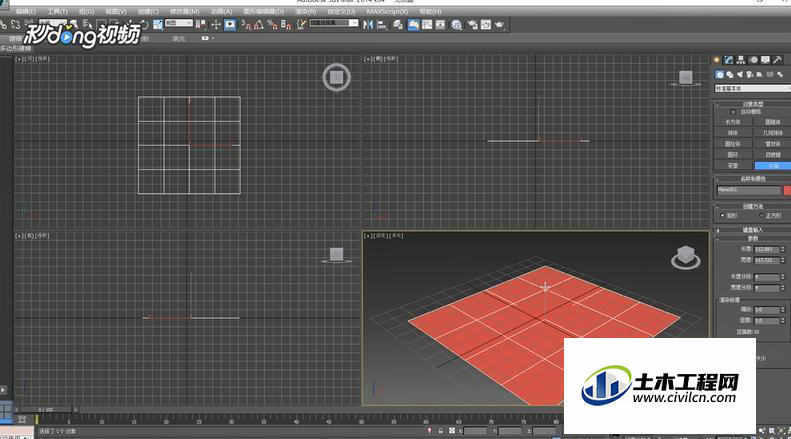Collapse the 创建方法 rollout

coord(752,206)
